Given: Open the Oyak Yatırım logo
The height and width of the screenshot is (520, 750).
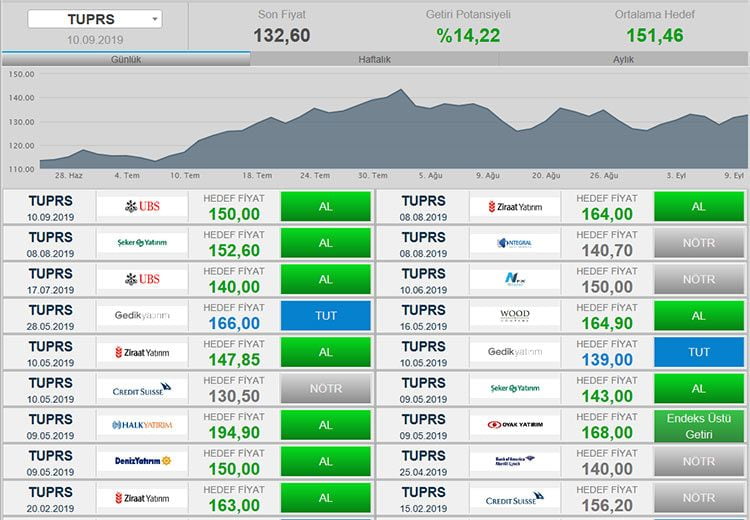Looking at the screenshot, I should tap(514, 425).
